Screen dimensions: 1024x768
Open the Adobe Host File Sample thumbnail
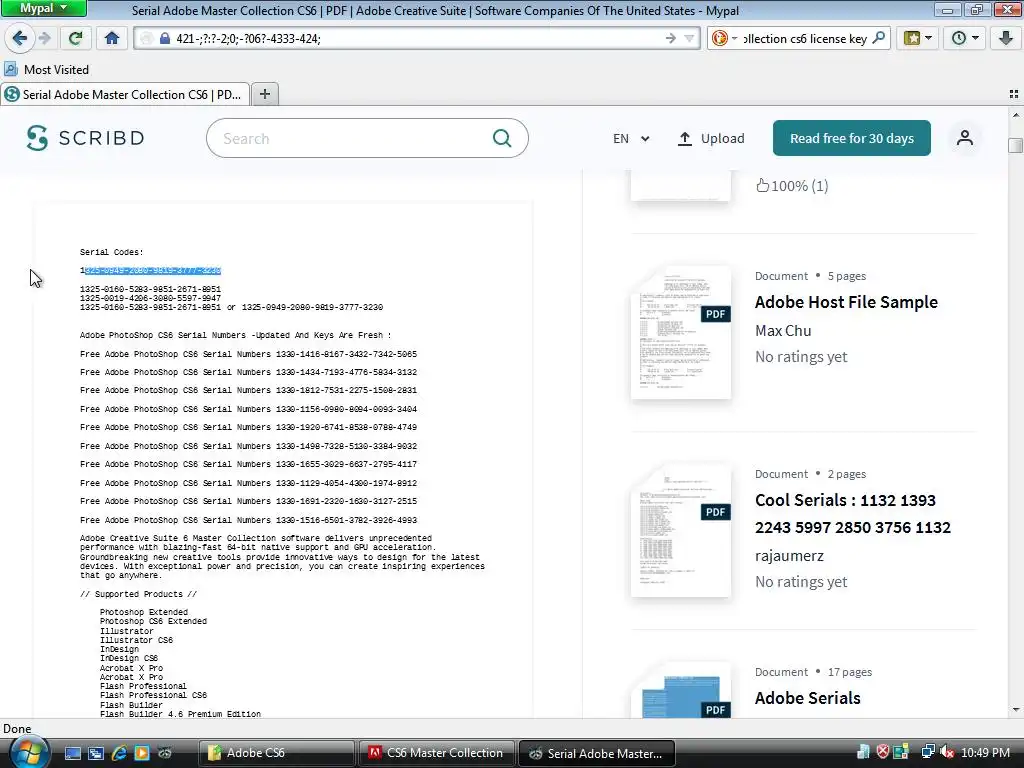point(680,332)
